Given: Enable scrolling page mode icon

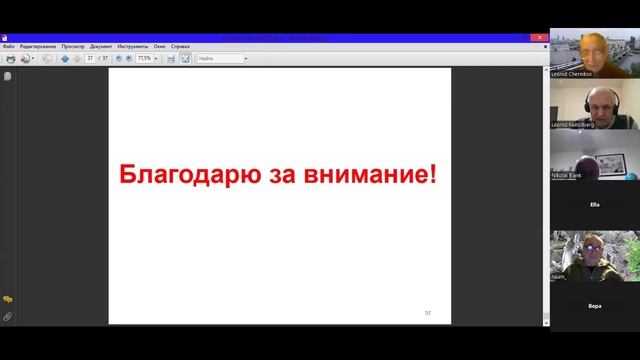Looking at the screenshot, I should point(171,59).
